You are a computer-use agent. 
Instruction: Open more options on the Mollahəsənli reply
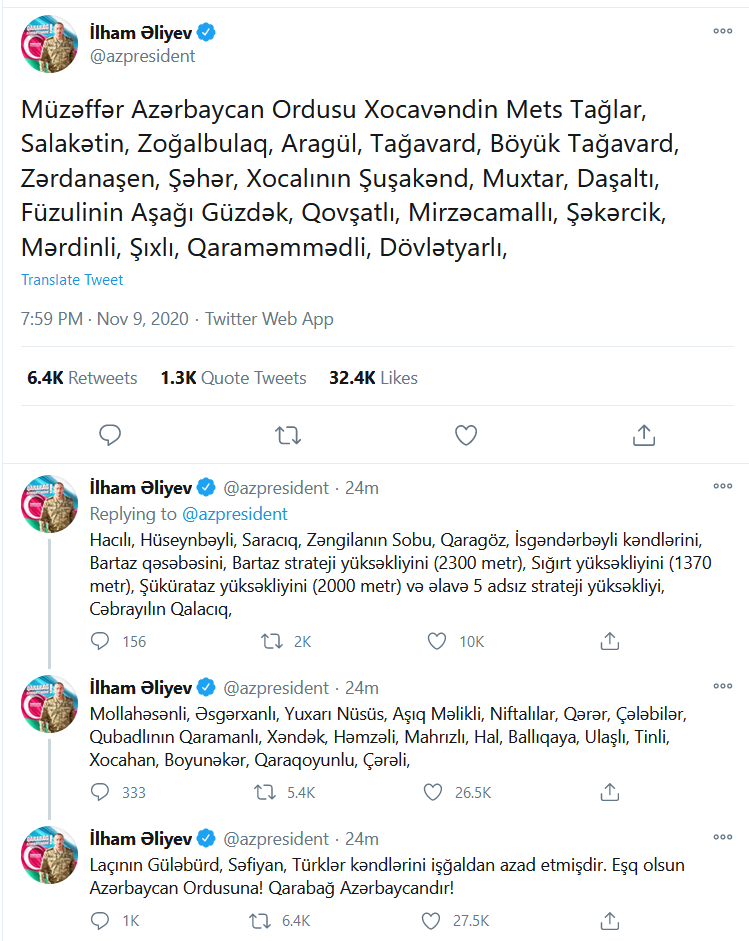pyautogui.click(x=722, y=687)
